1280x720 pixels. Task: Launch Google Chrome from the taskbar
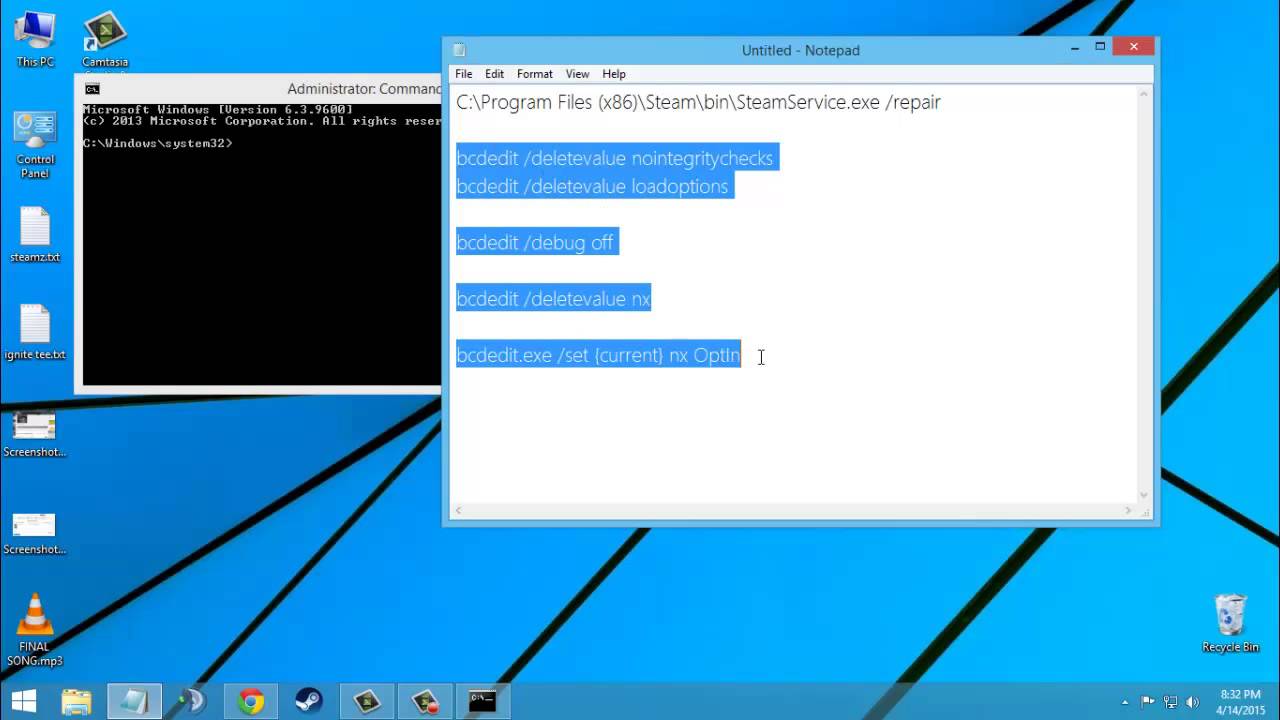250,701
